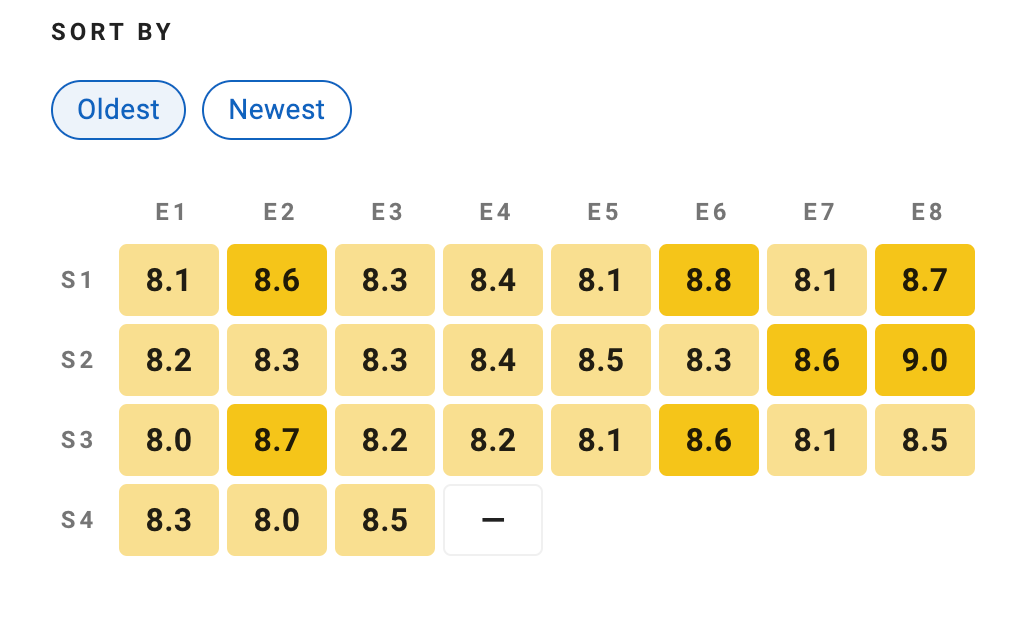Open the S2 E5 rating 8.5 cell
This screenshot has width=1036, height=640.
pos(601,360)
